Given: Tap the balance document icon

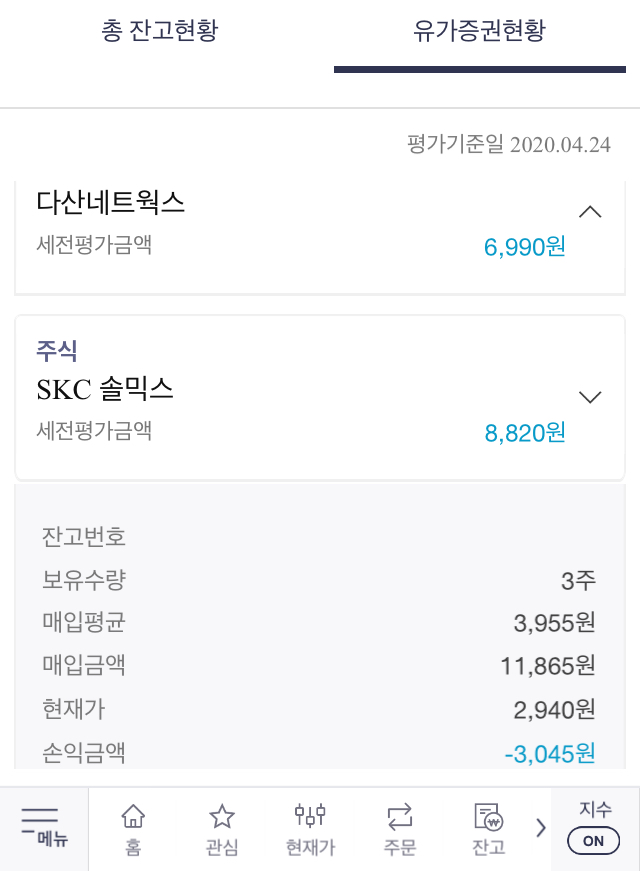Looking at the screenshot, I should pyautogui.click(x=488, y=817).
